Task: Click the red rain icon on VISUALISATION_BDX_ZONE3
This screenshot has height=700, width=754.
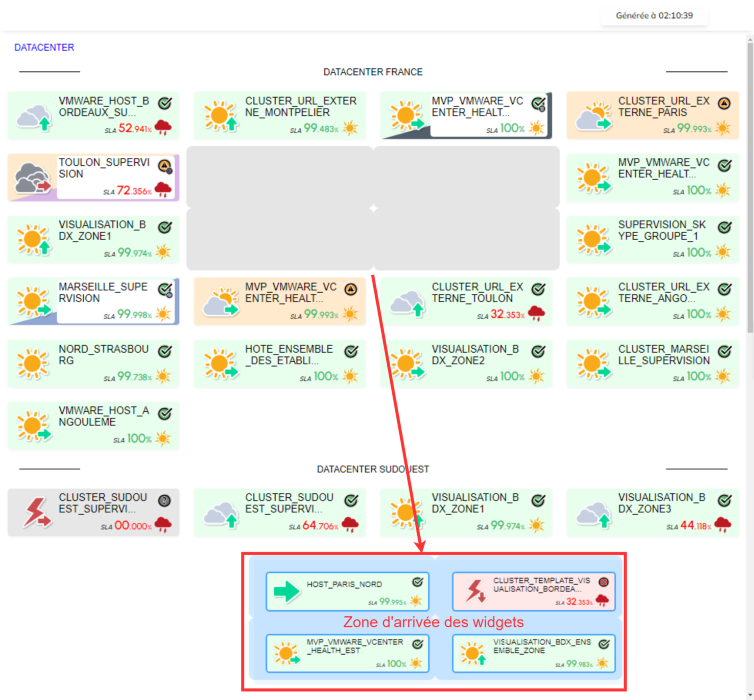Action: 723,525
